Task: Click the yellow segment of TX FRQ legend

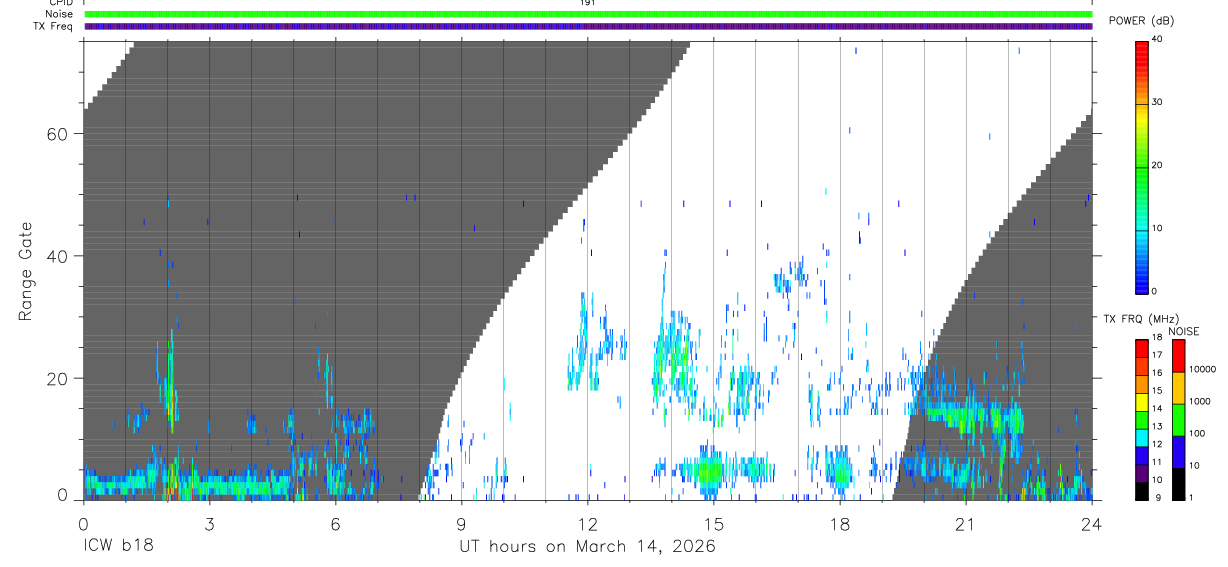Action: [x=1142, y=402]
